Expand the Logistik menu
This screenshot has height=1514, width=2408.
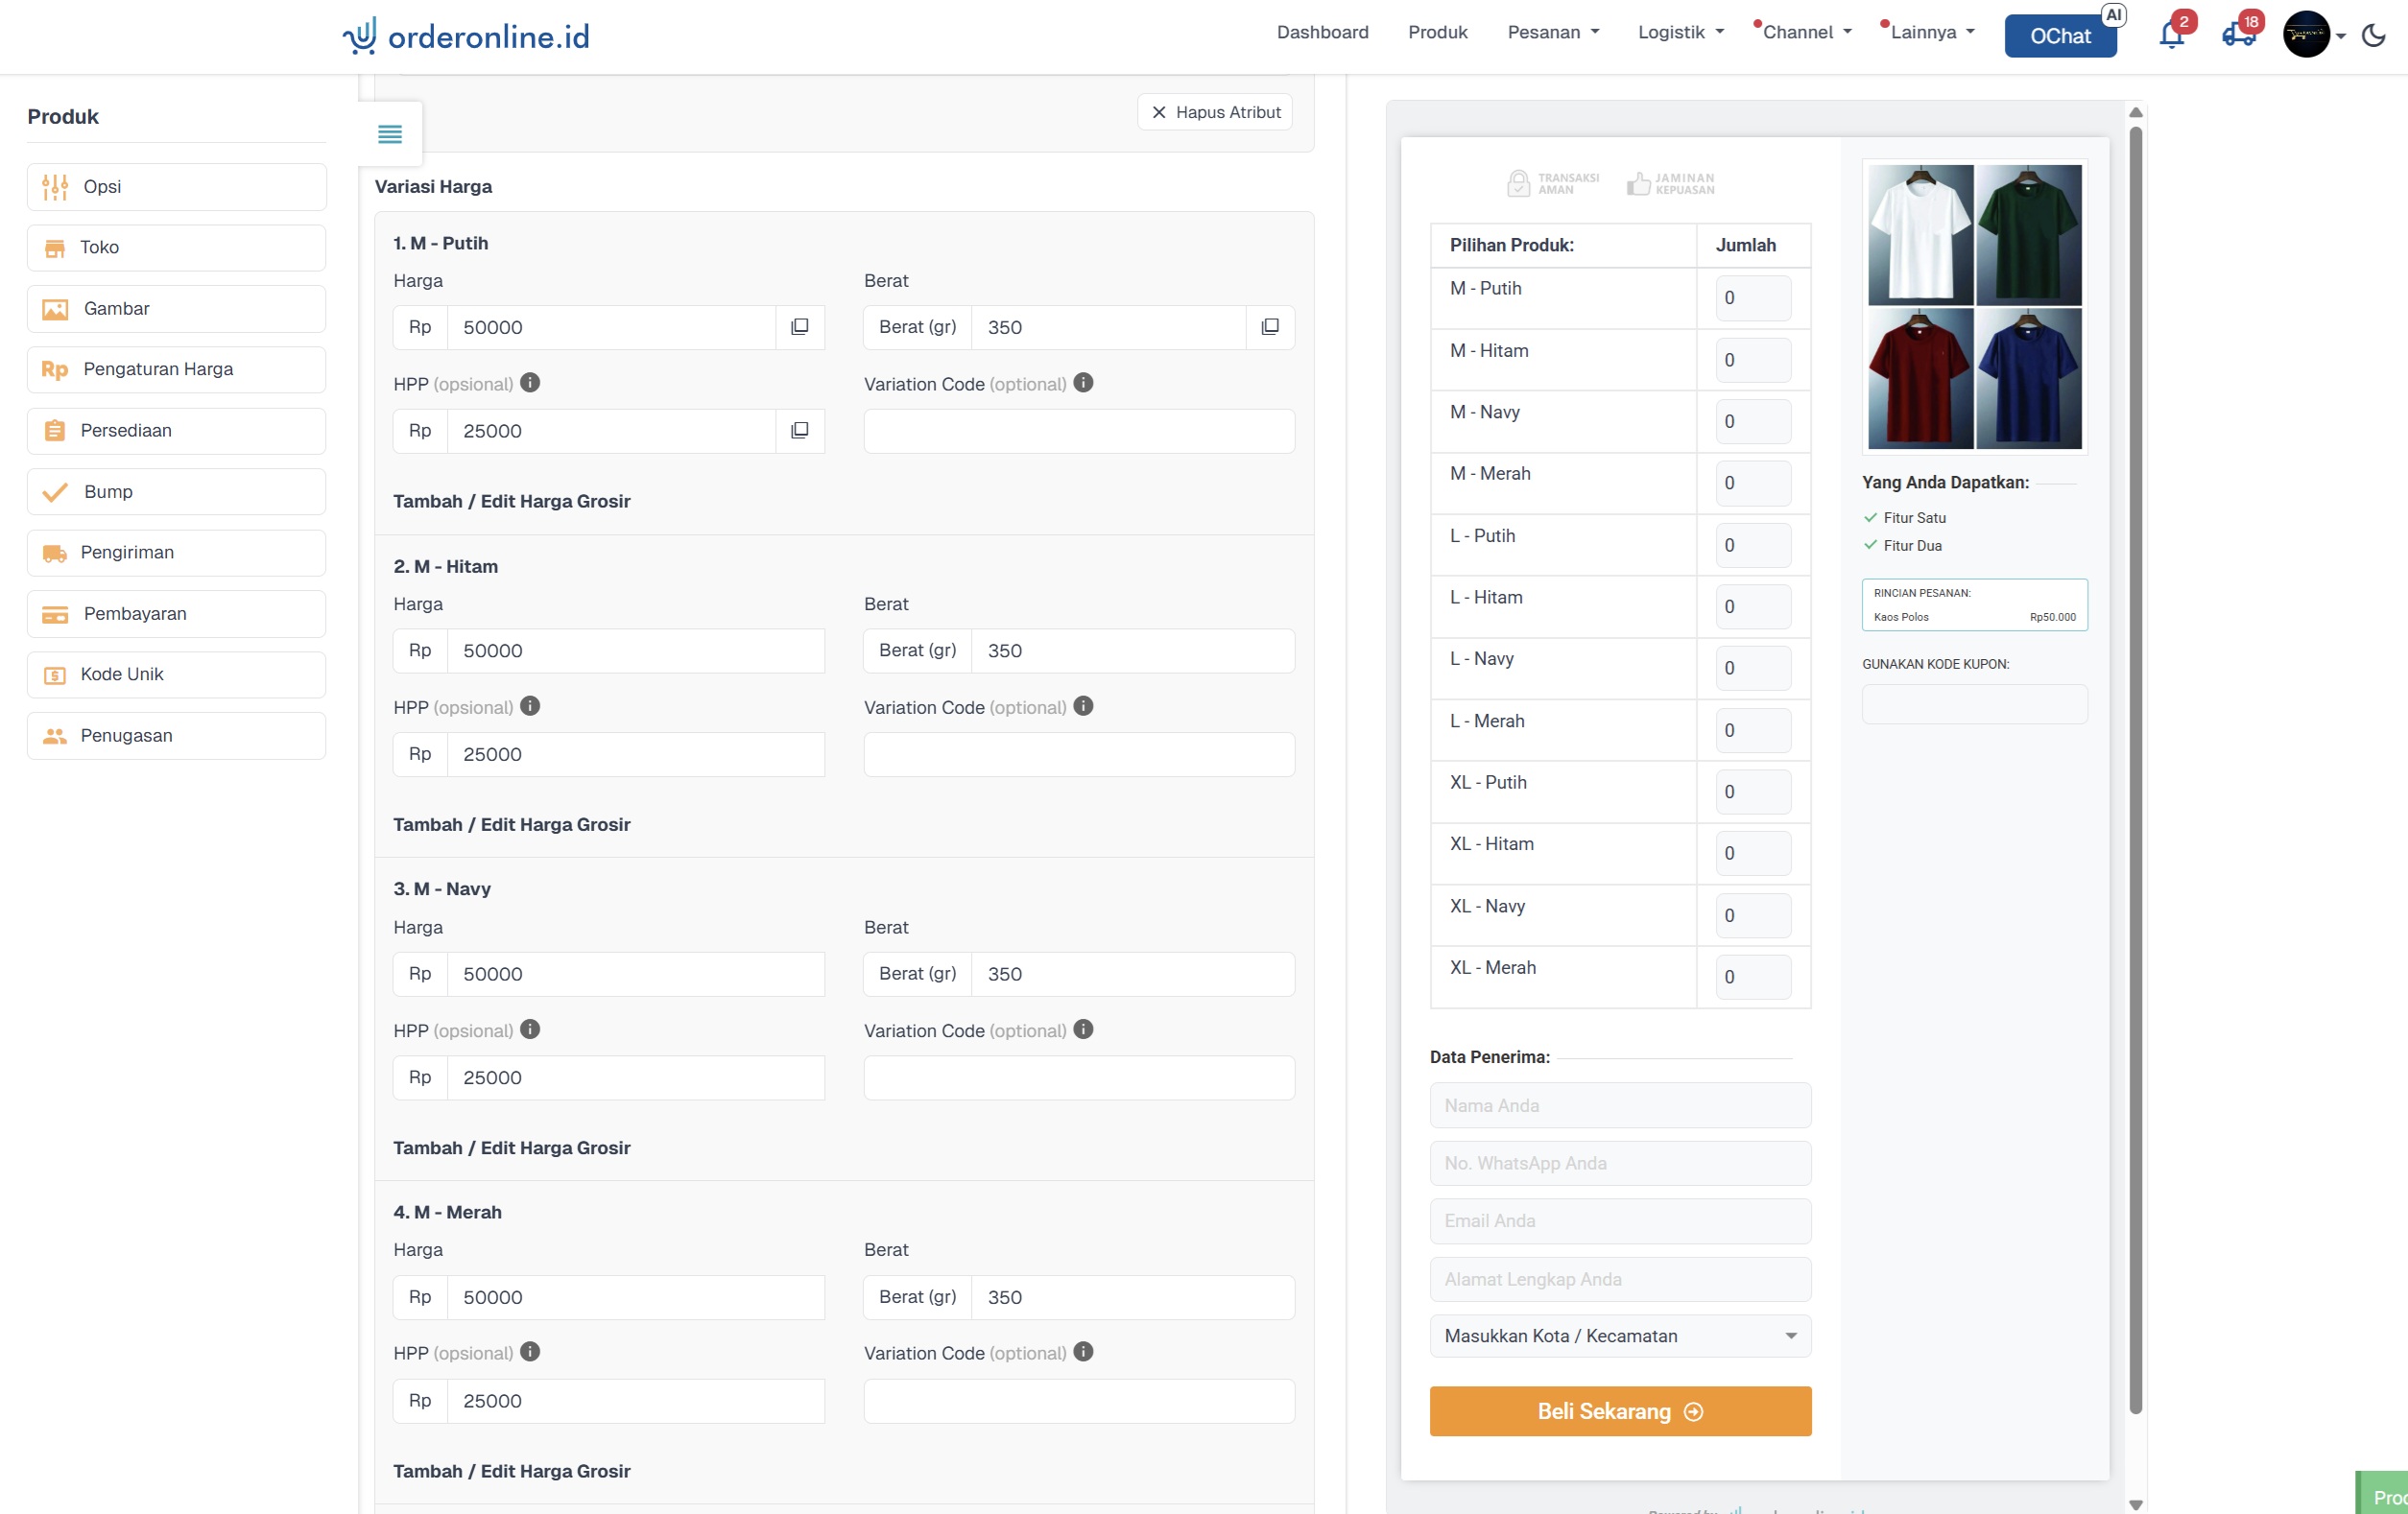[1680, 32]
